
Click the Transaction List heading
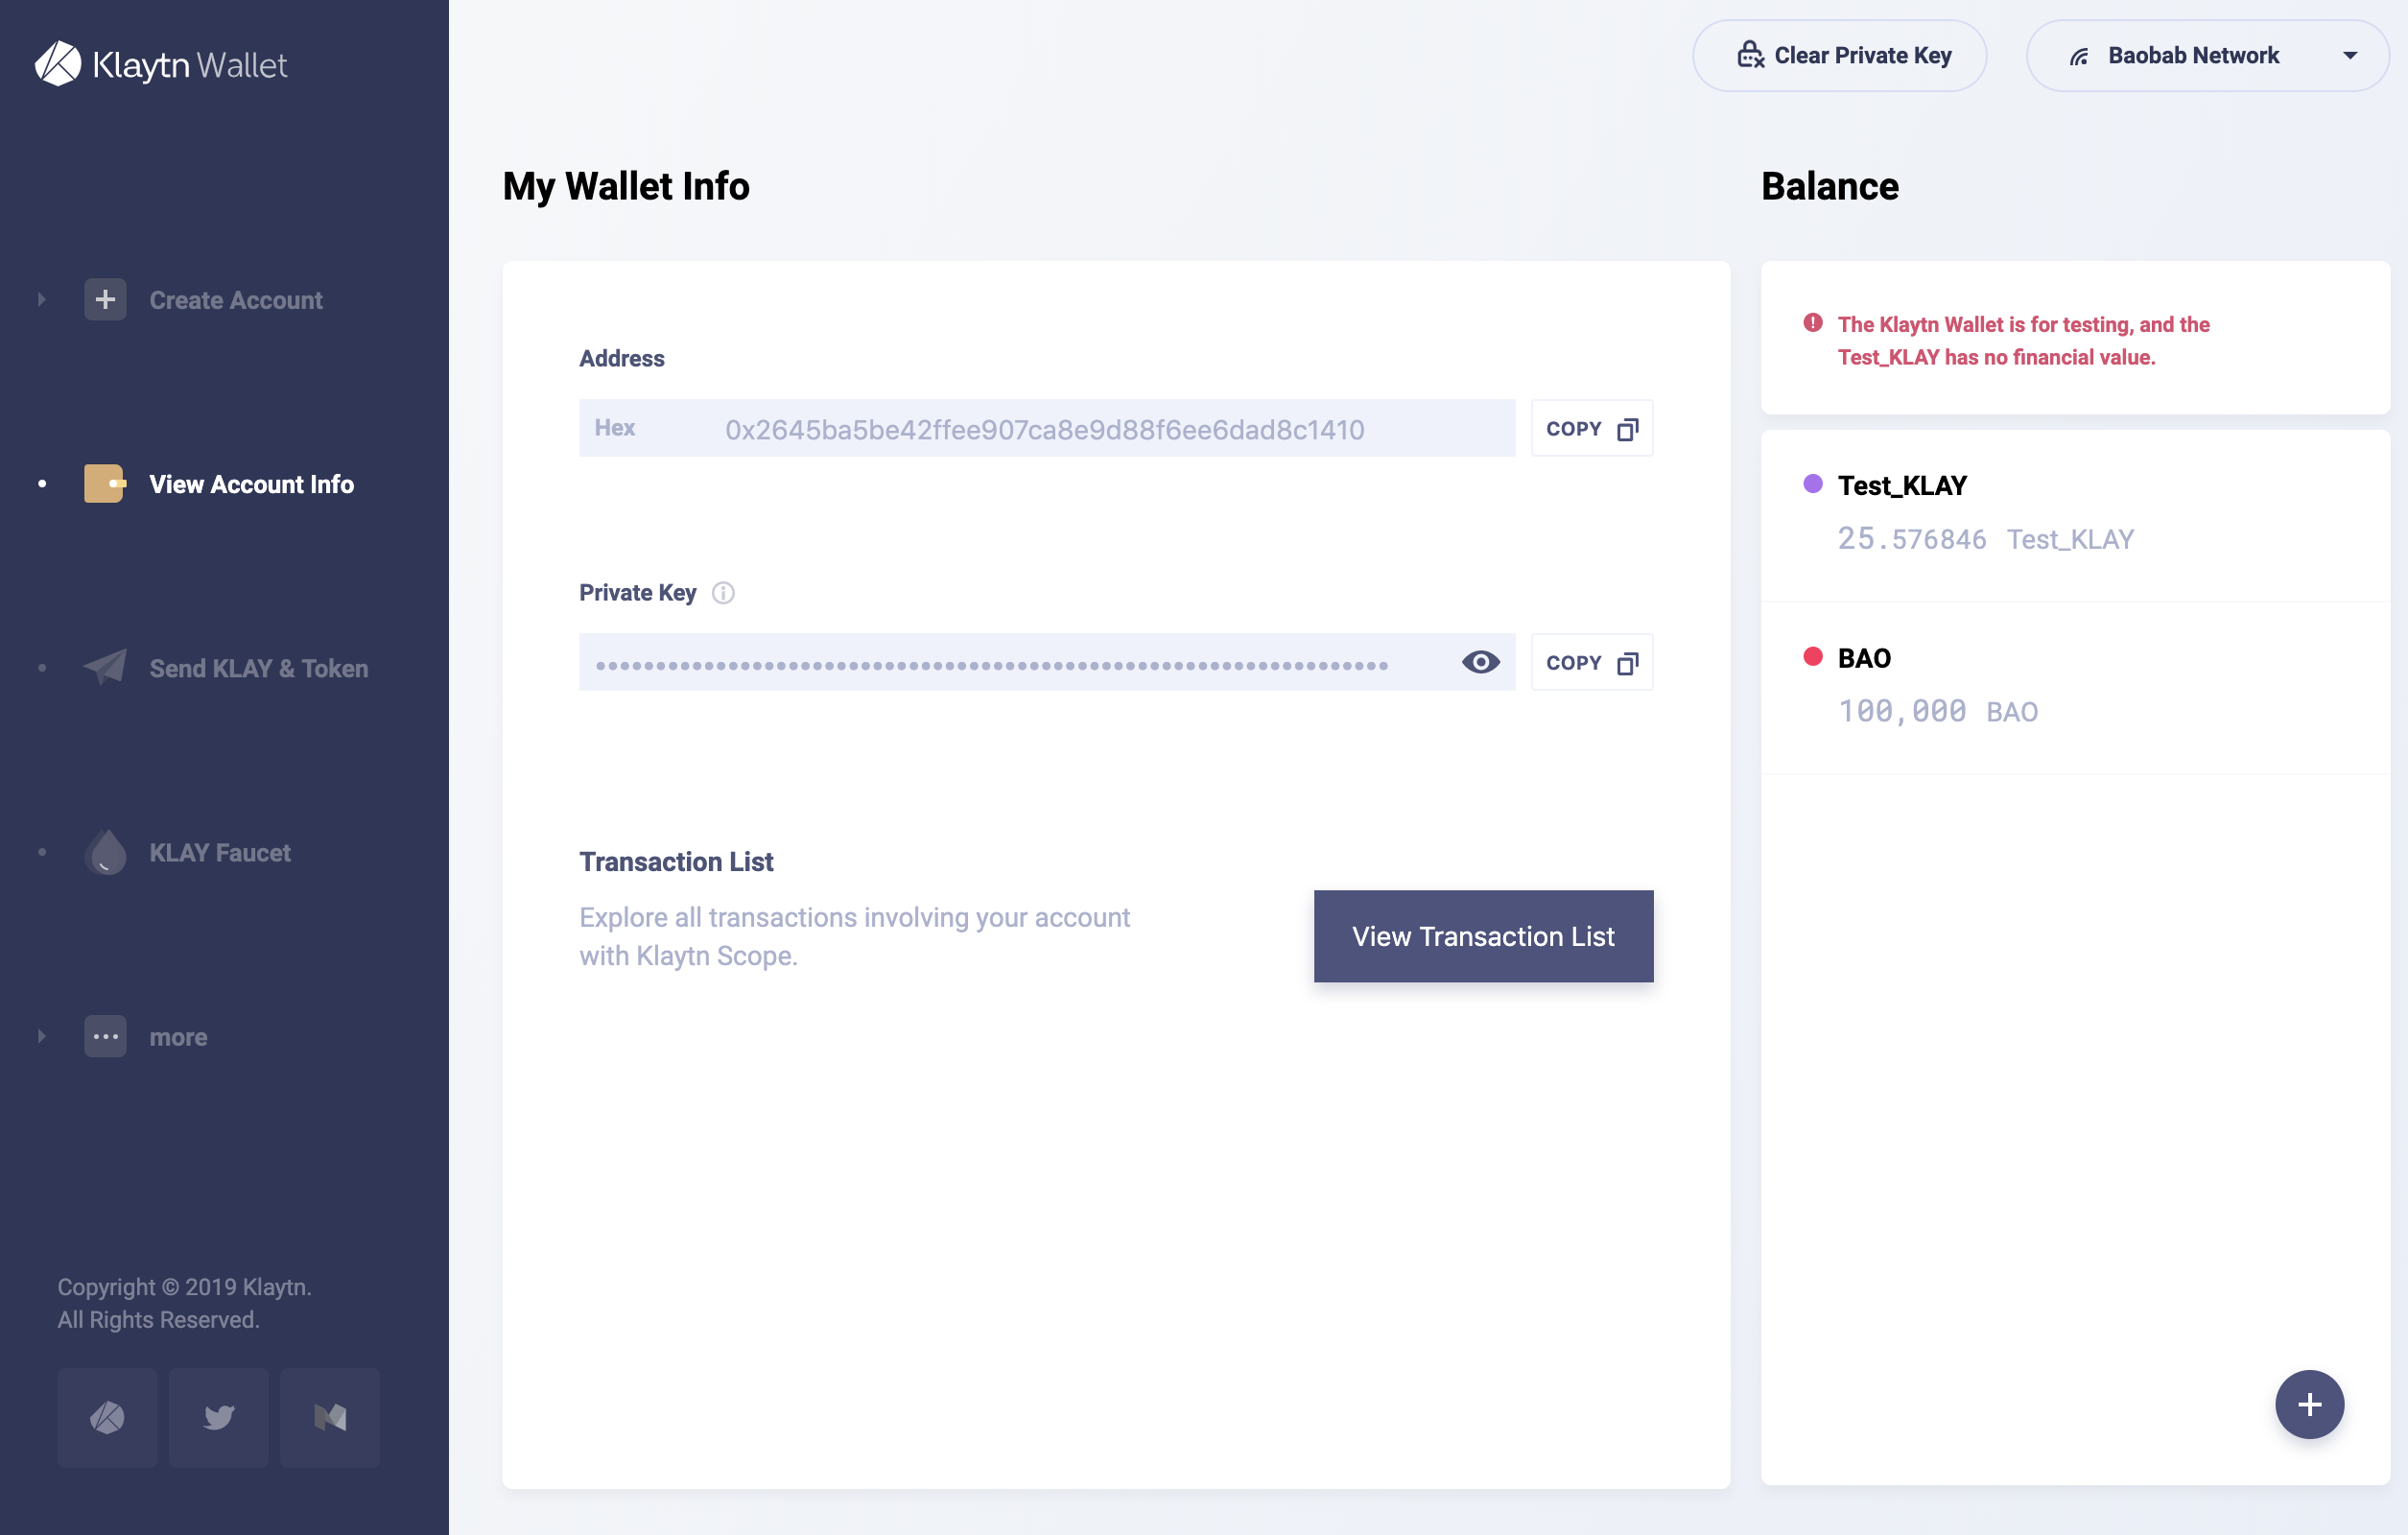(x=676, y=862)
